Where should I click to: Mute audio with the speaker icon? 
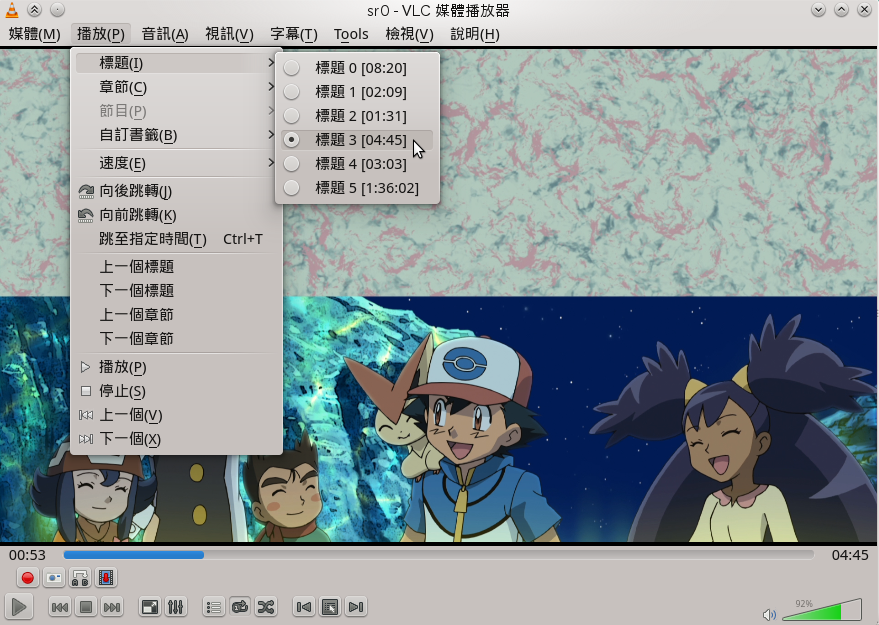(x=770, y=614)
